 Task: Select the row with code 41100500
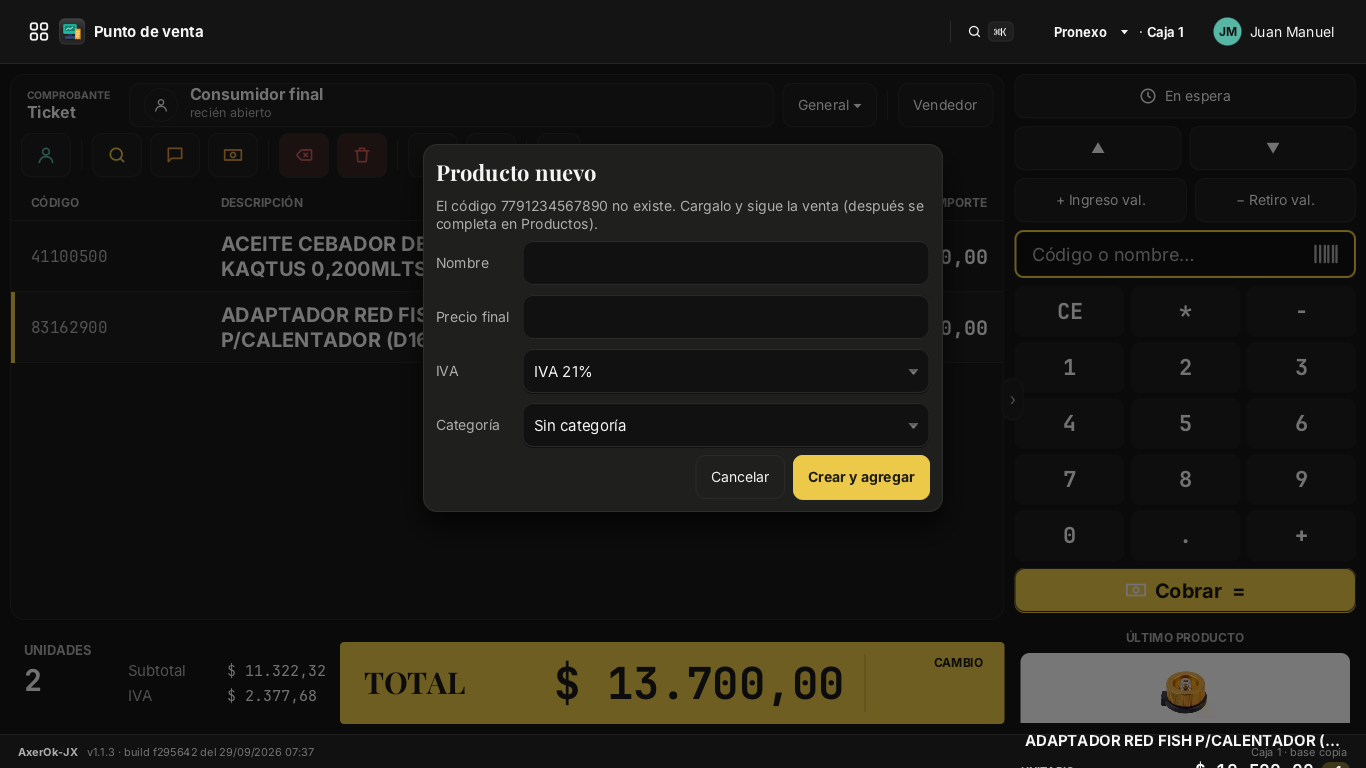(507, 256)
